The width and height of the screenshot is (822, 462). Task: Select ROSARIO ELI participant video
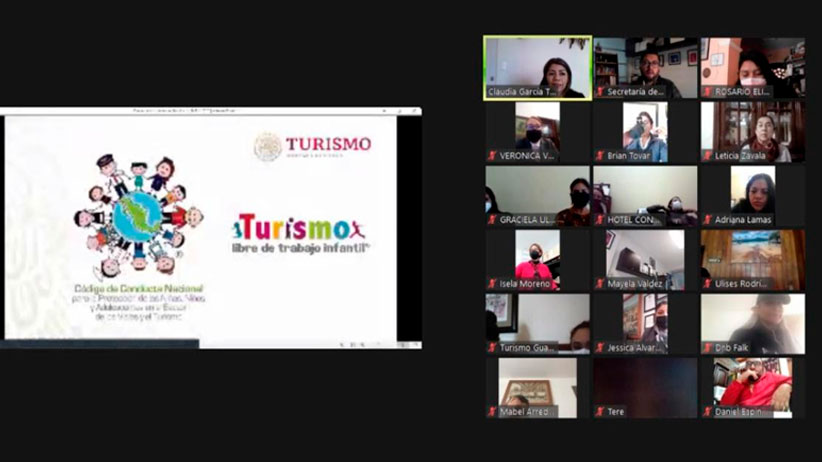coord(752,65)
